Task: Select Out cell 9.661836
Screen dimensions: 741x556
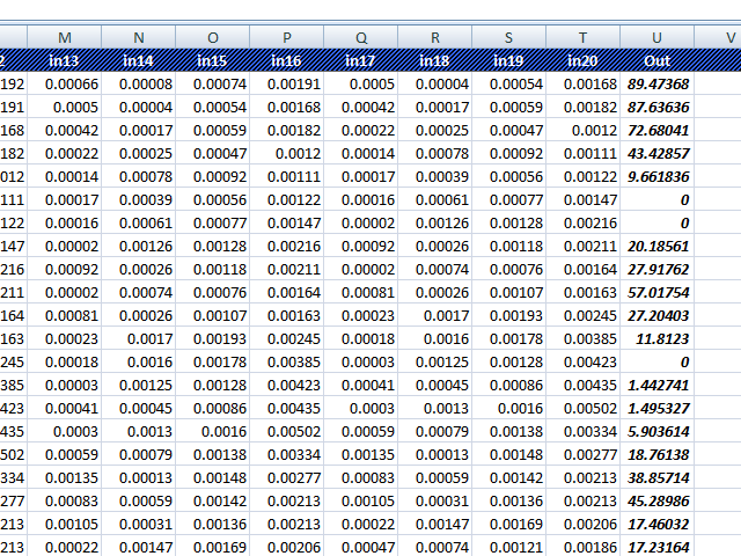Action: [x=657, y=176]
